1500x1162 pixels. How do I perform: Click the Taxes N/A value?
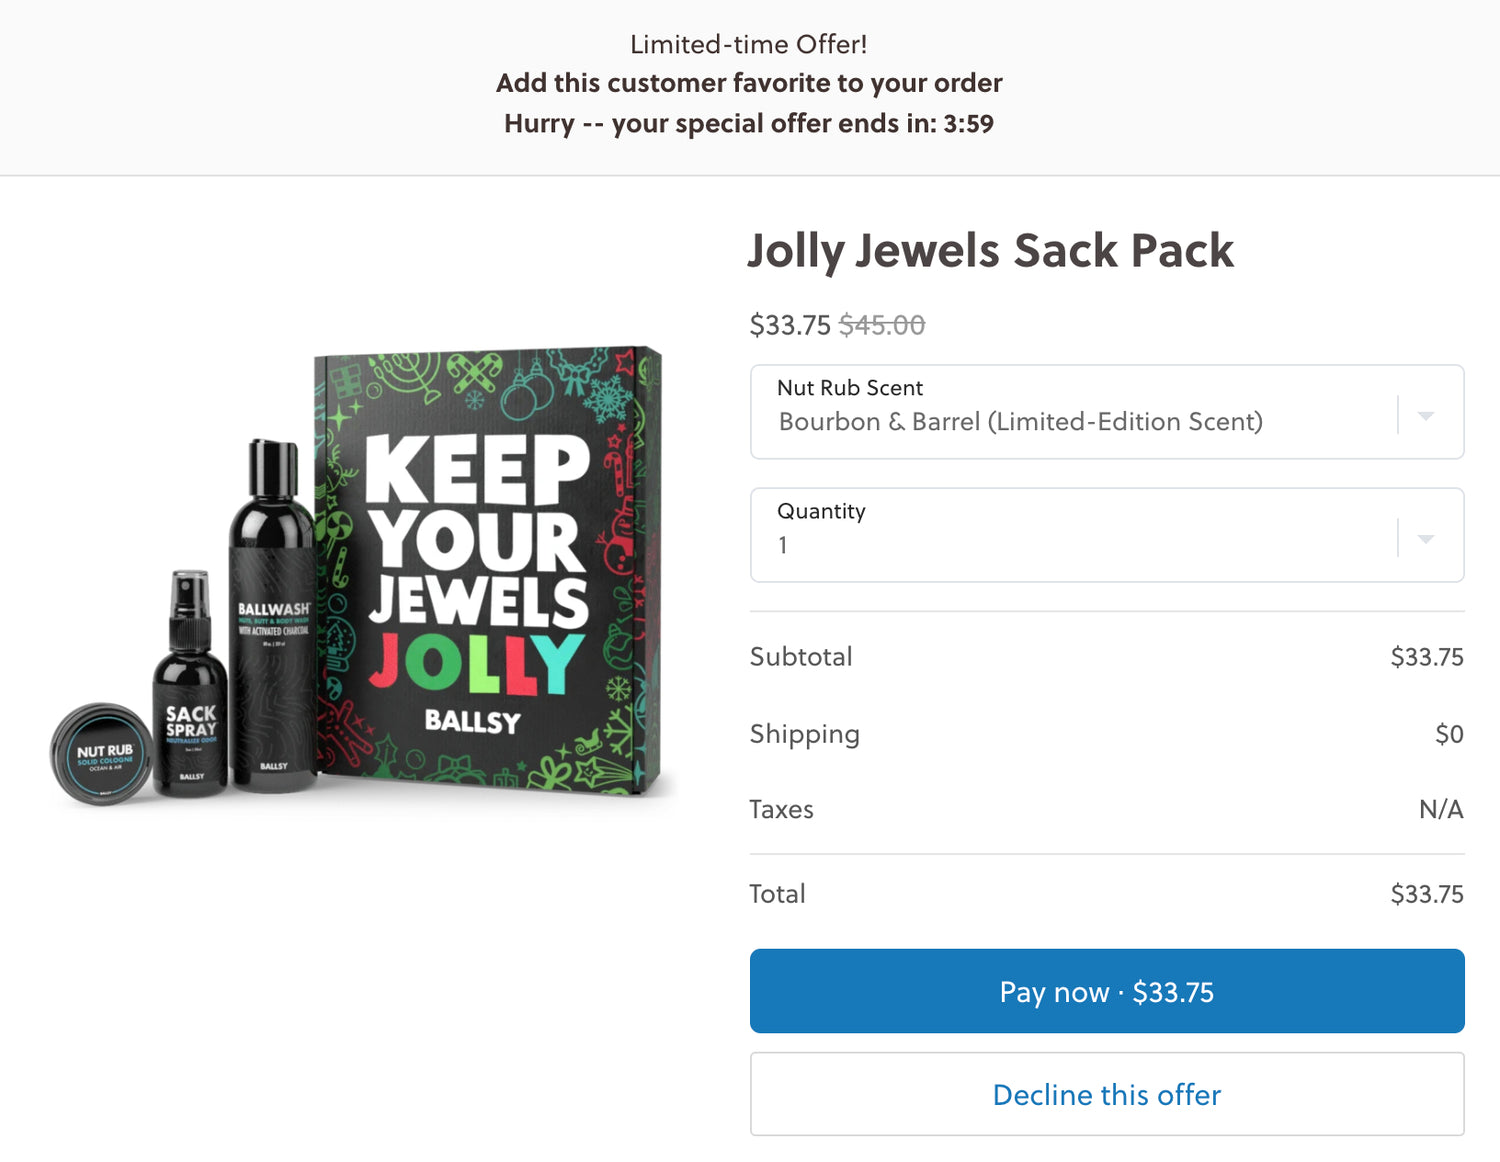point(1440,809)
